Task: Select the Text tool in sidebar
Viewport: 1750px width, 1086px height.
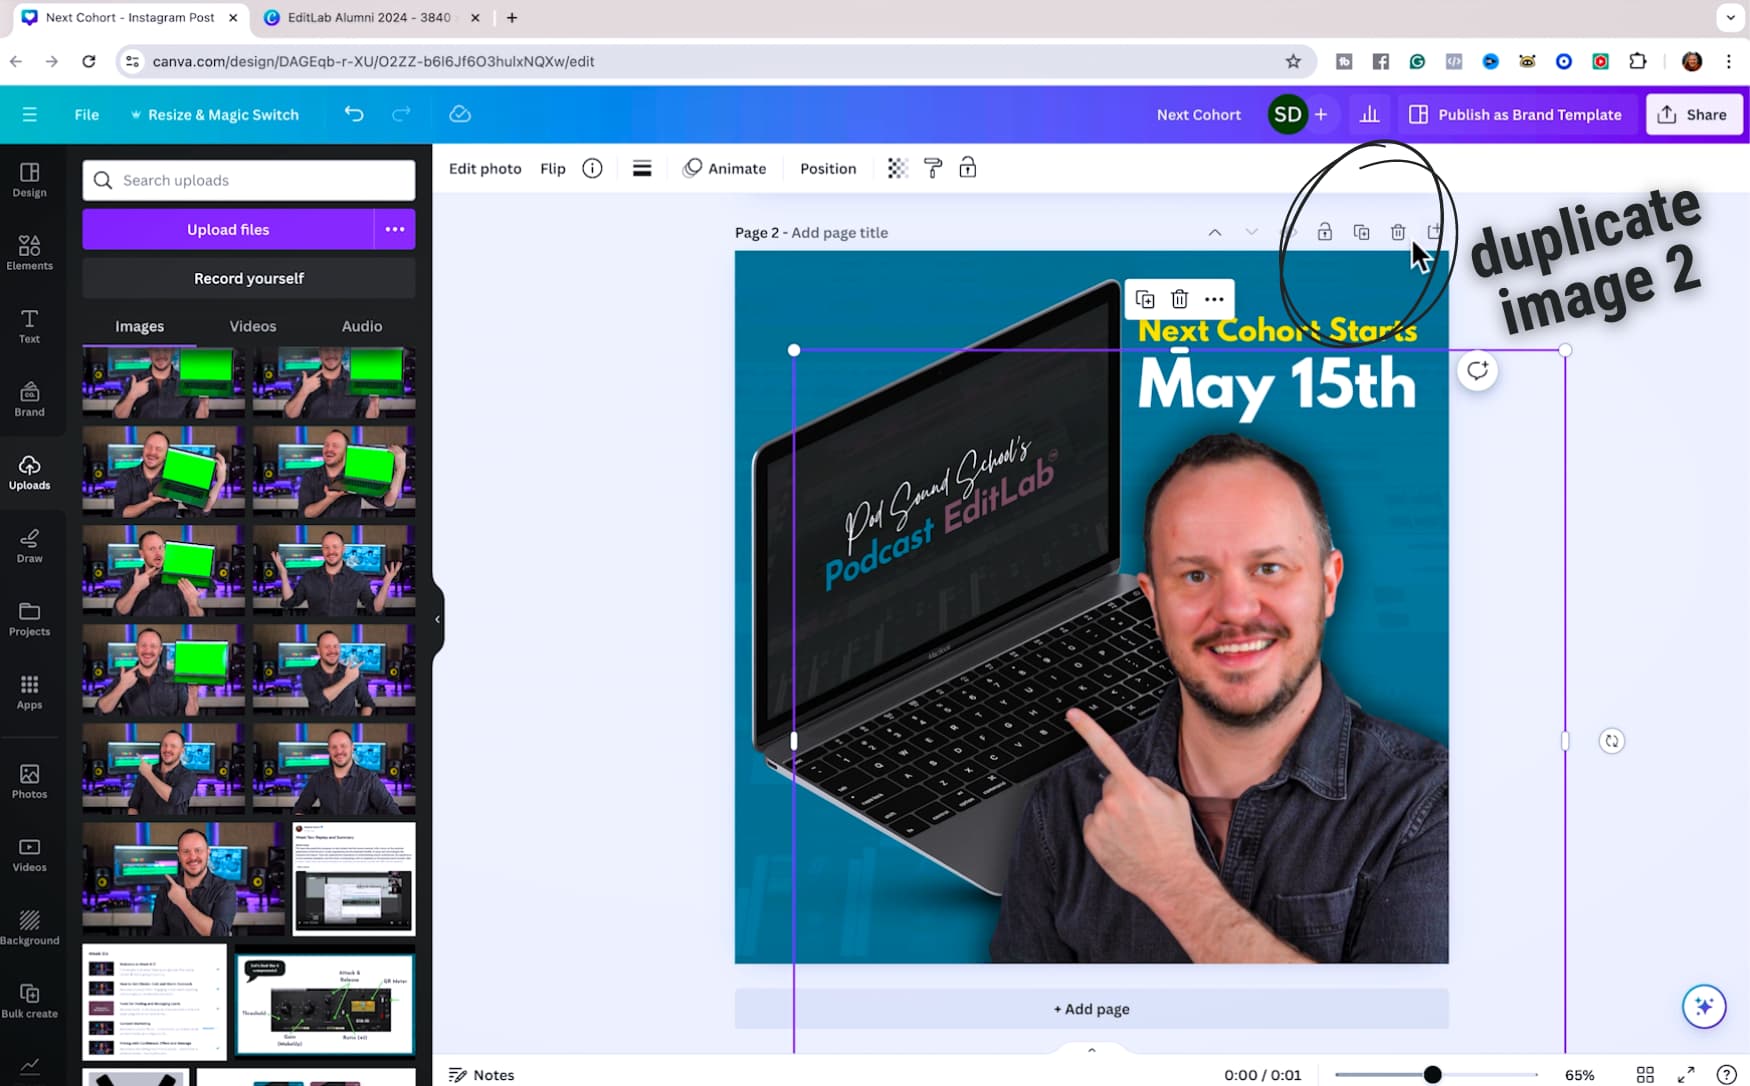Action: 29,326
